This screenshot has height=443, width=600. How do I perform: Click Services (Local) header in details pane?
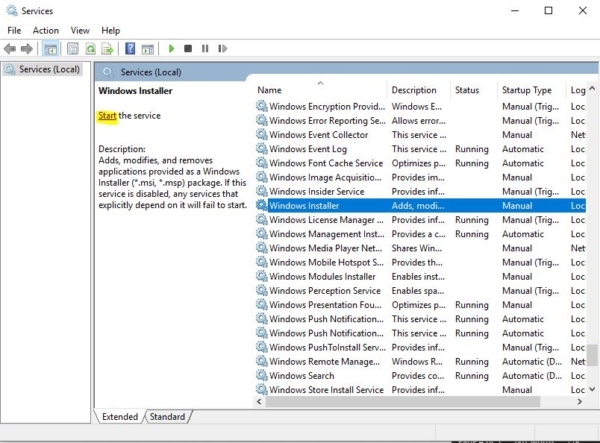[151, 72]
